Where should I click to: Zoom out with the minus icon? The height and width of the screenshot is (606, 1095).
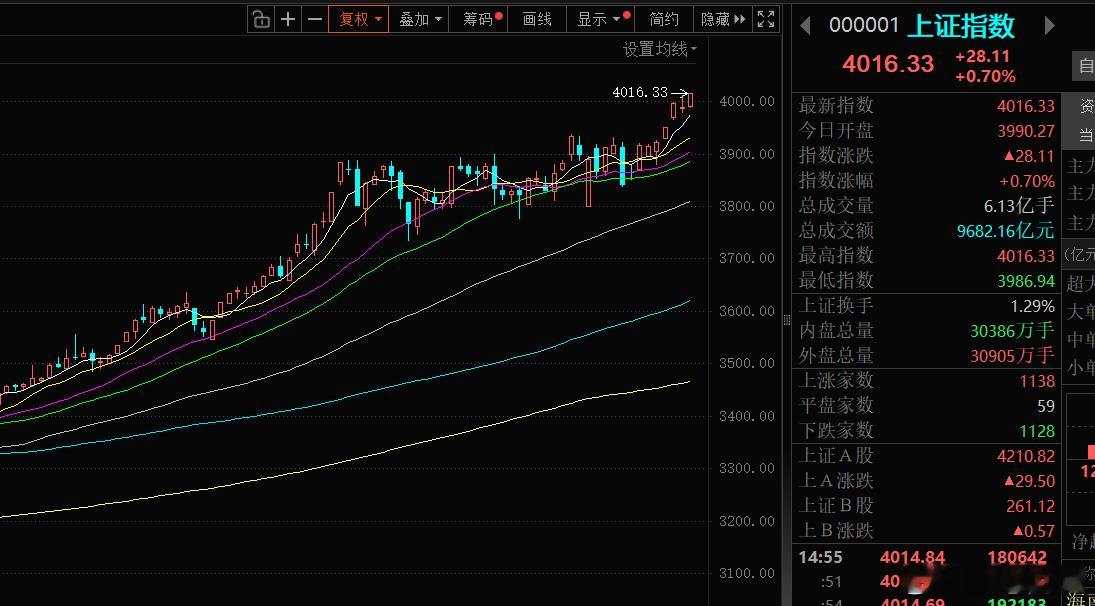click(x=315, y=19)
